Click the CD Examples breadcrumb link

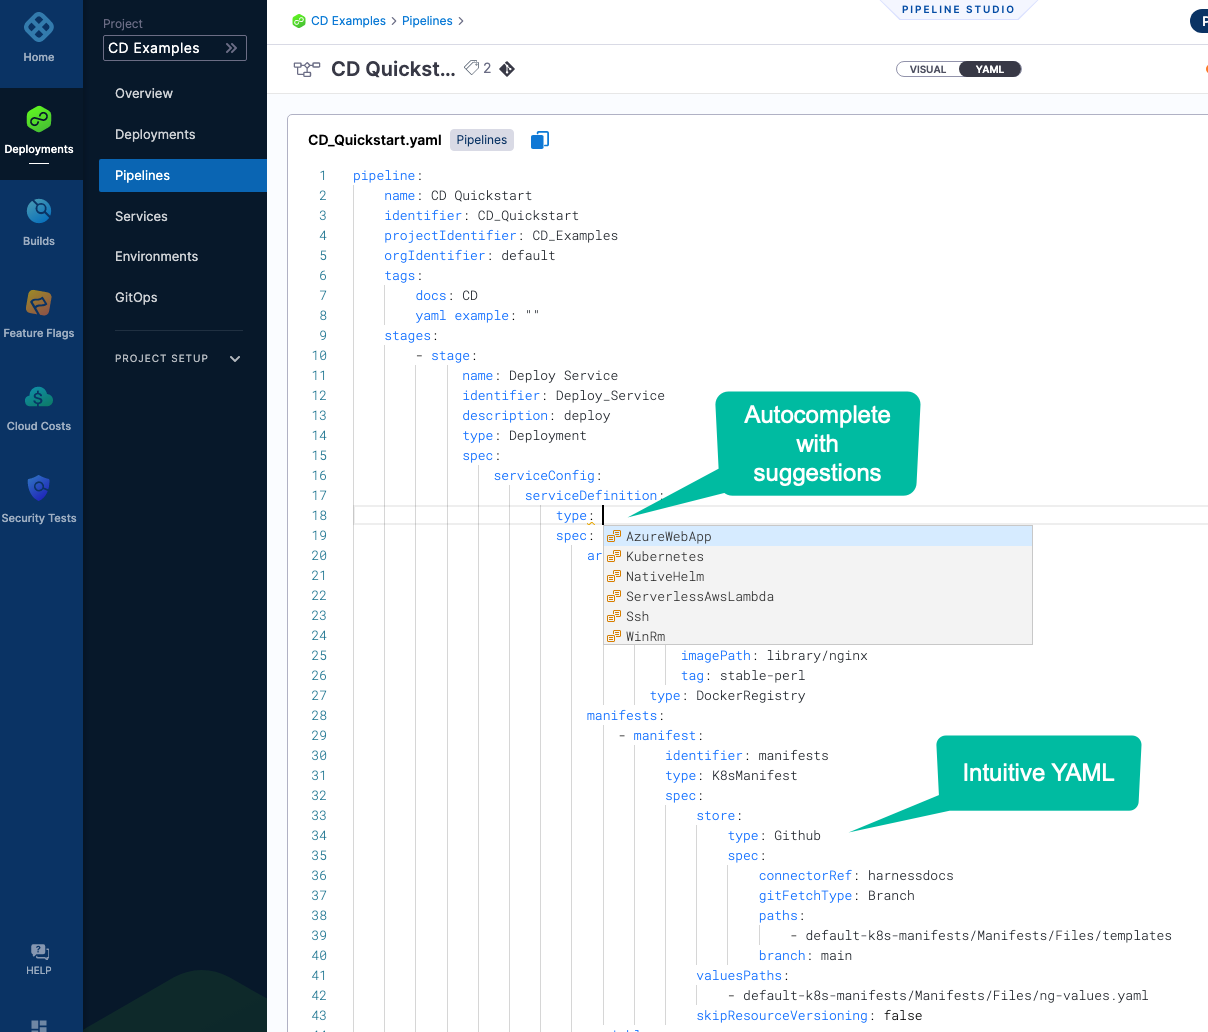click(x=348, y=21)
